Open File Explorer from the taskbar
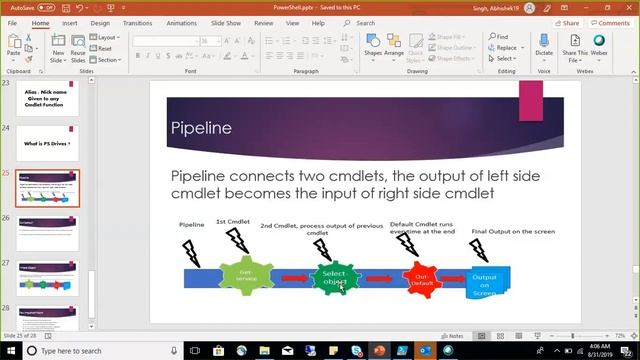This screenshot has width=640, height=360. pyautogui.click(x=264, y=351)
